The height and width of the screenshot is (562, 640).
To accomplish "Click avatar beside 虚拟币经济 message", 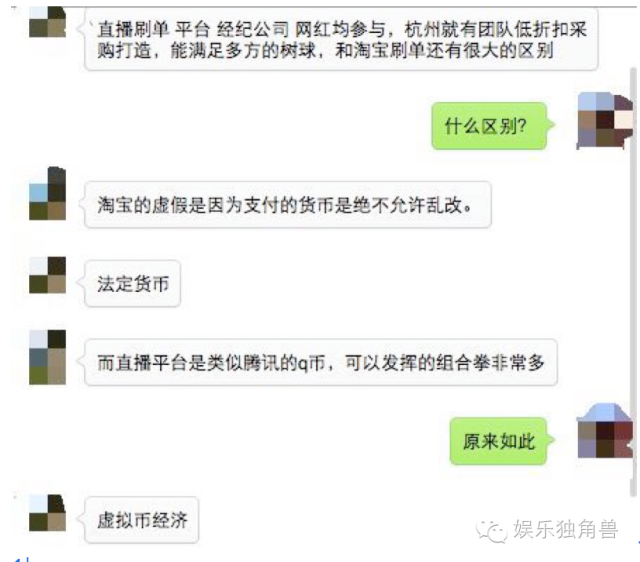I will point(47,513).
